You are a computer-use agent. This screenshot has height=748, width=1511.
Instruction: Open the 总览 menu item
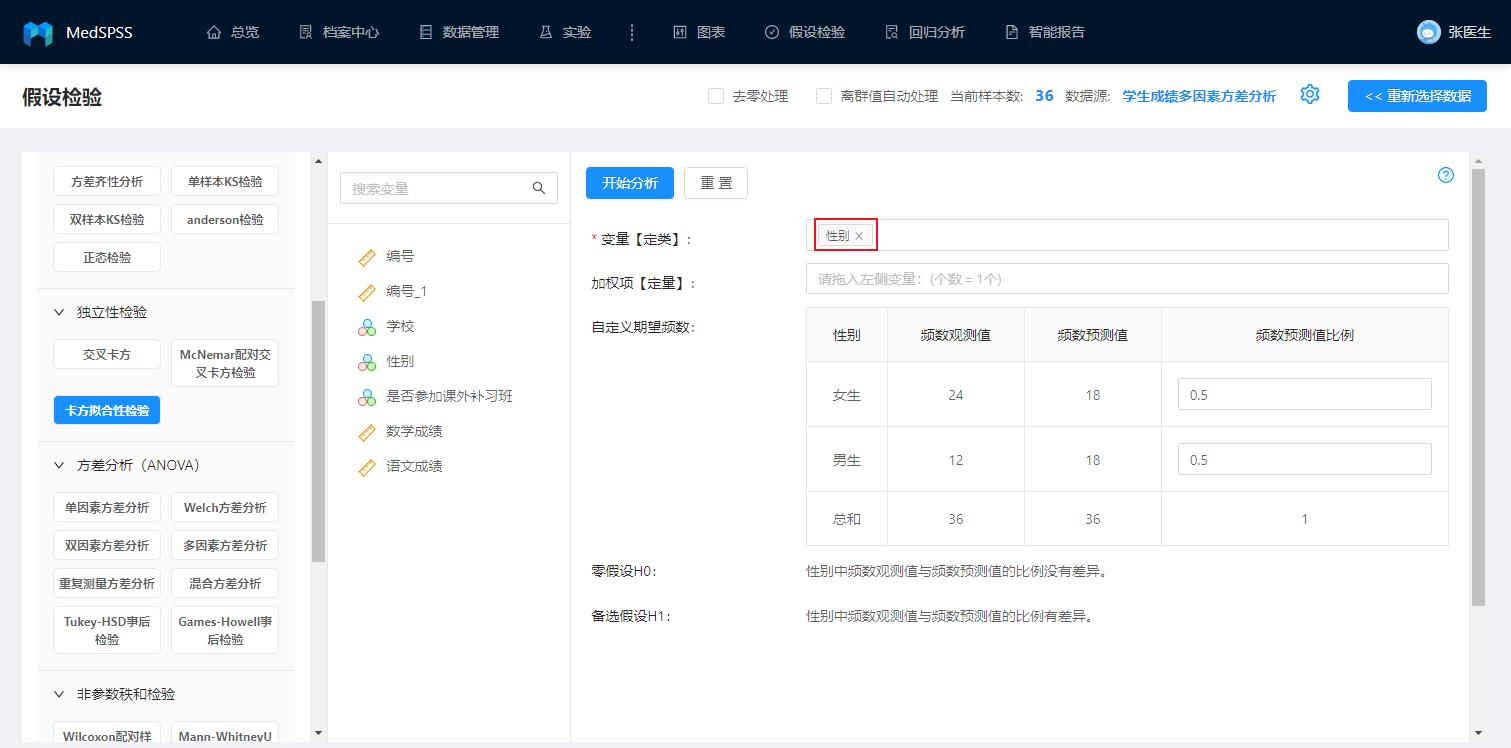(x=232, y=31)
